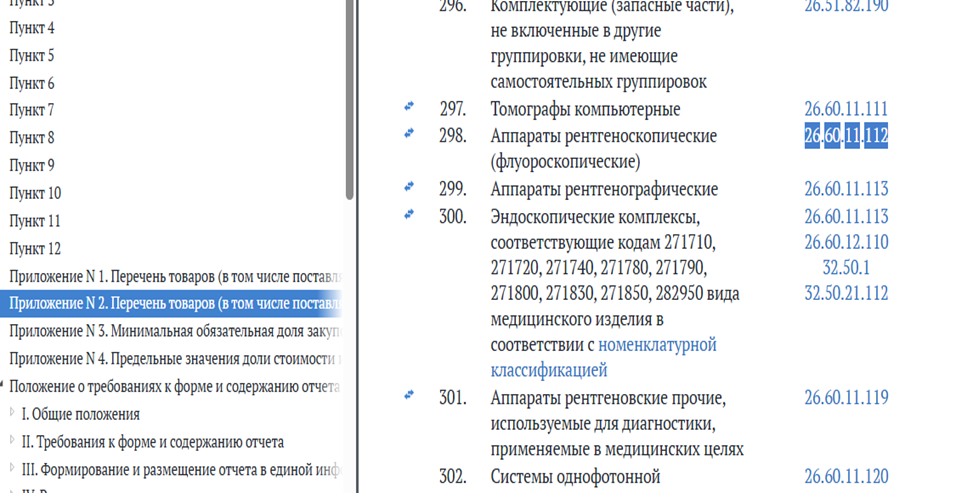Open Положение о требованиях к форме отчета

pyautogui.click(x=175, y=387)
